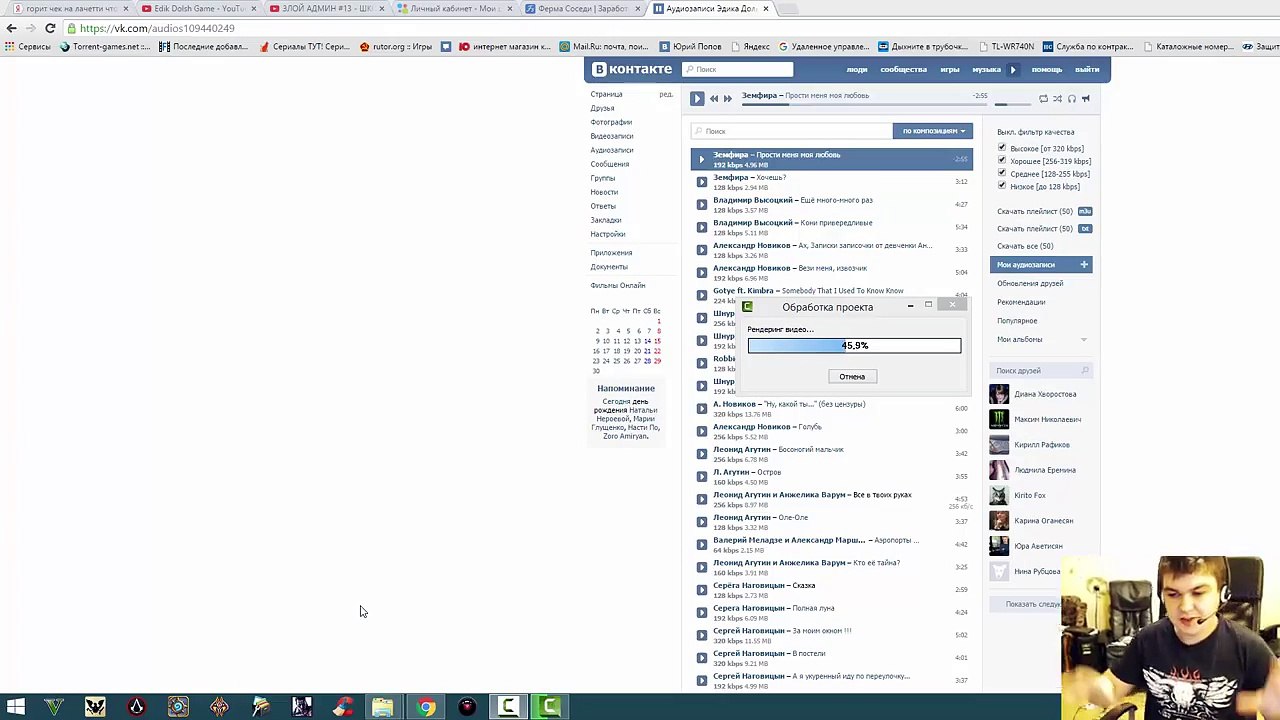1280x720 pixels.
Task: Click the headphones icon in player
Action: pyautogui.click(x=1071, y=98)
